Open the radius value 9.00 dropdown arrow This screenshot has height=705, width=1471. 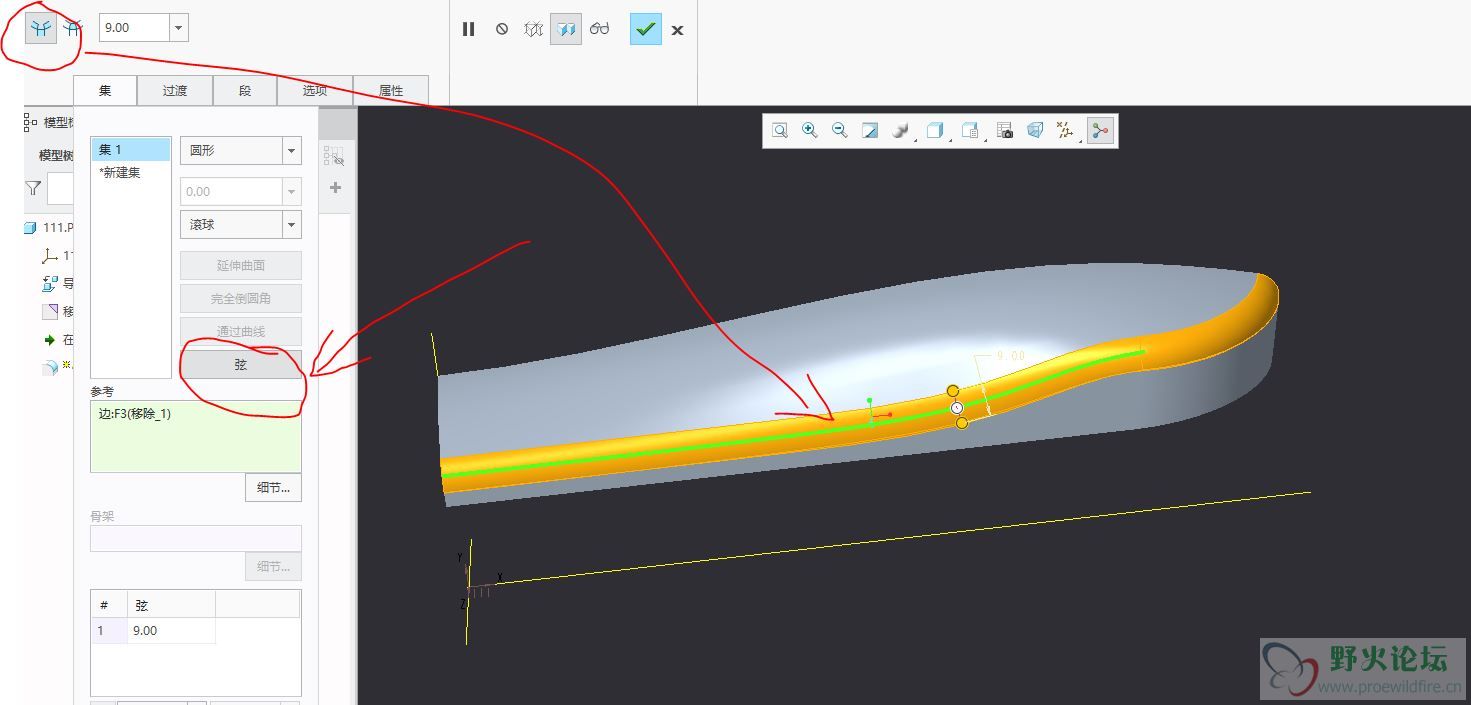point(179,28)
